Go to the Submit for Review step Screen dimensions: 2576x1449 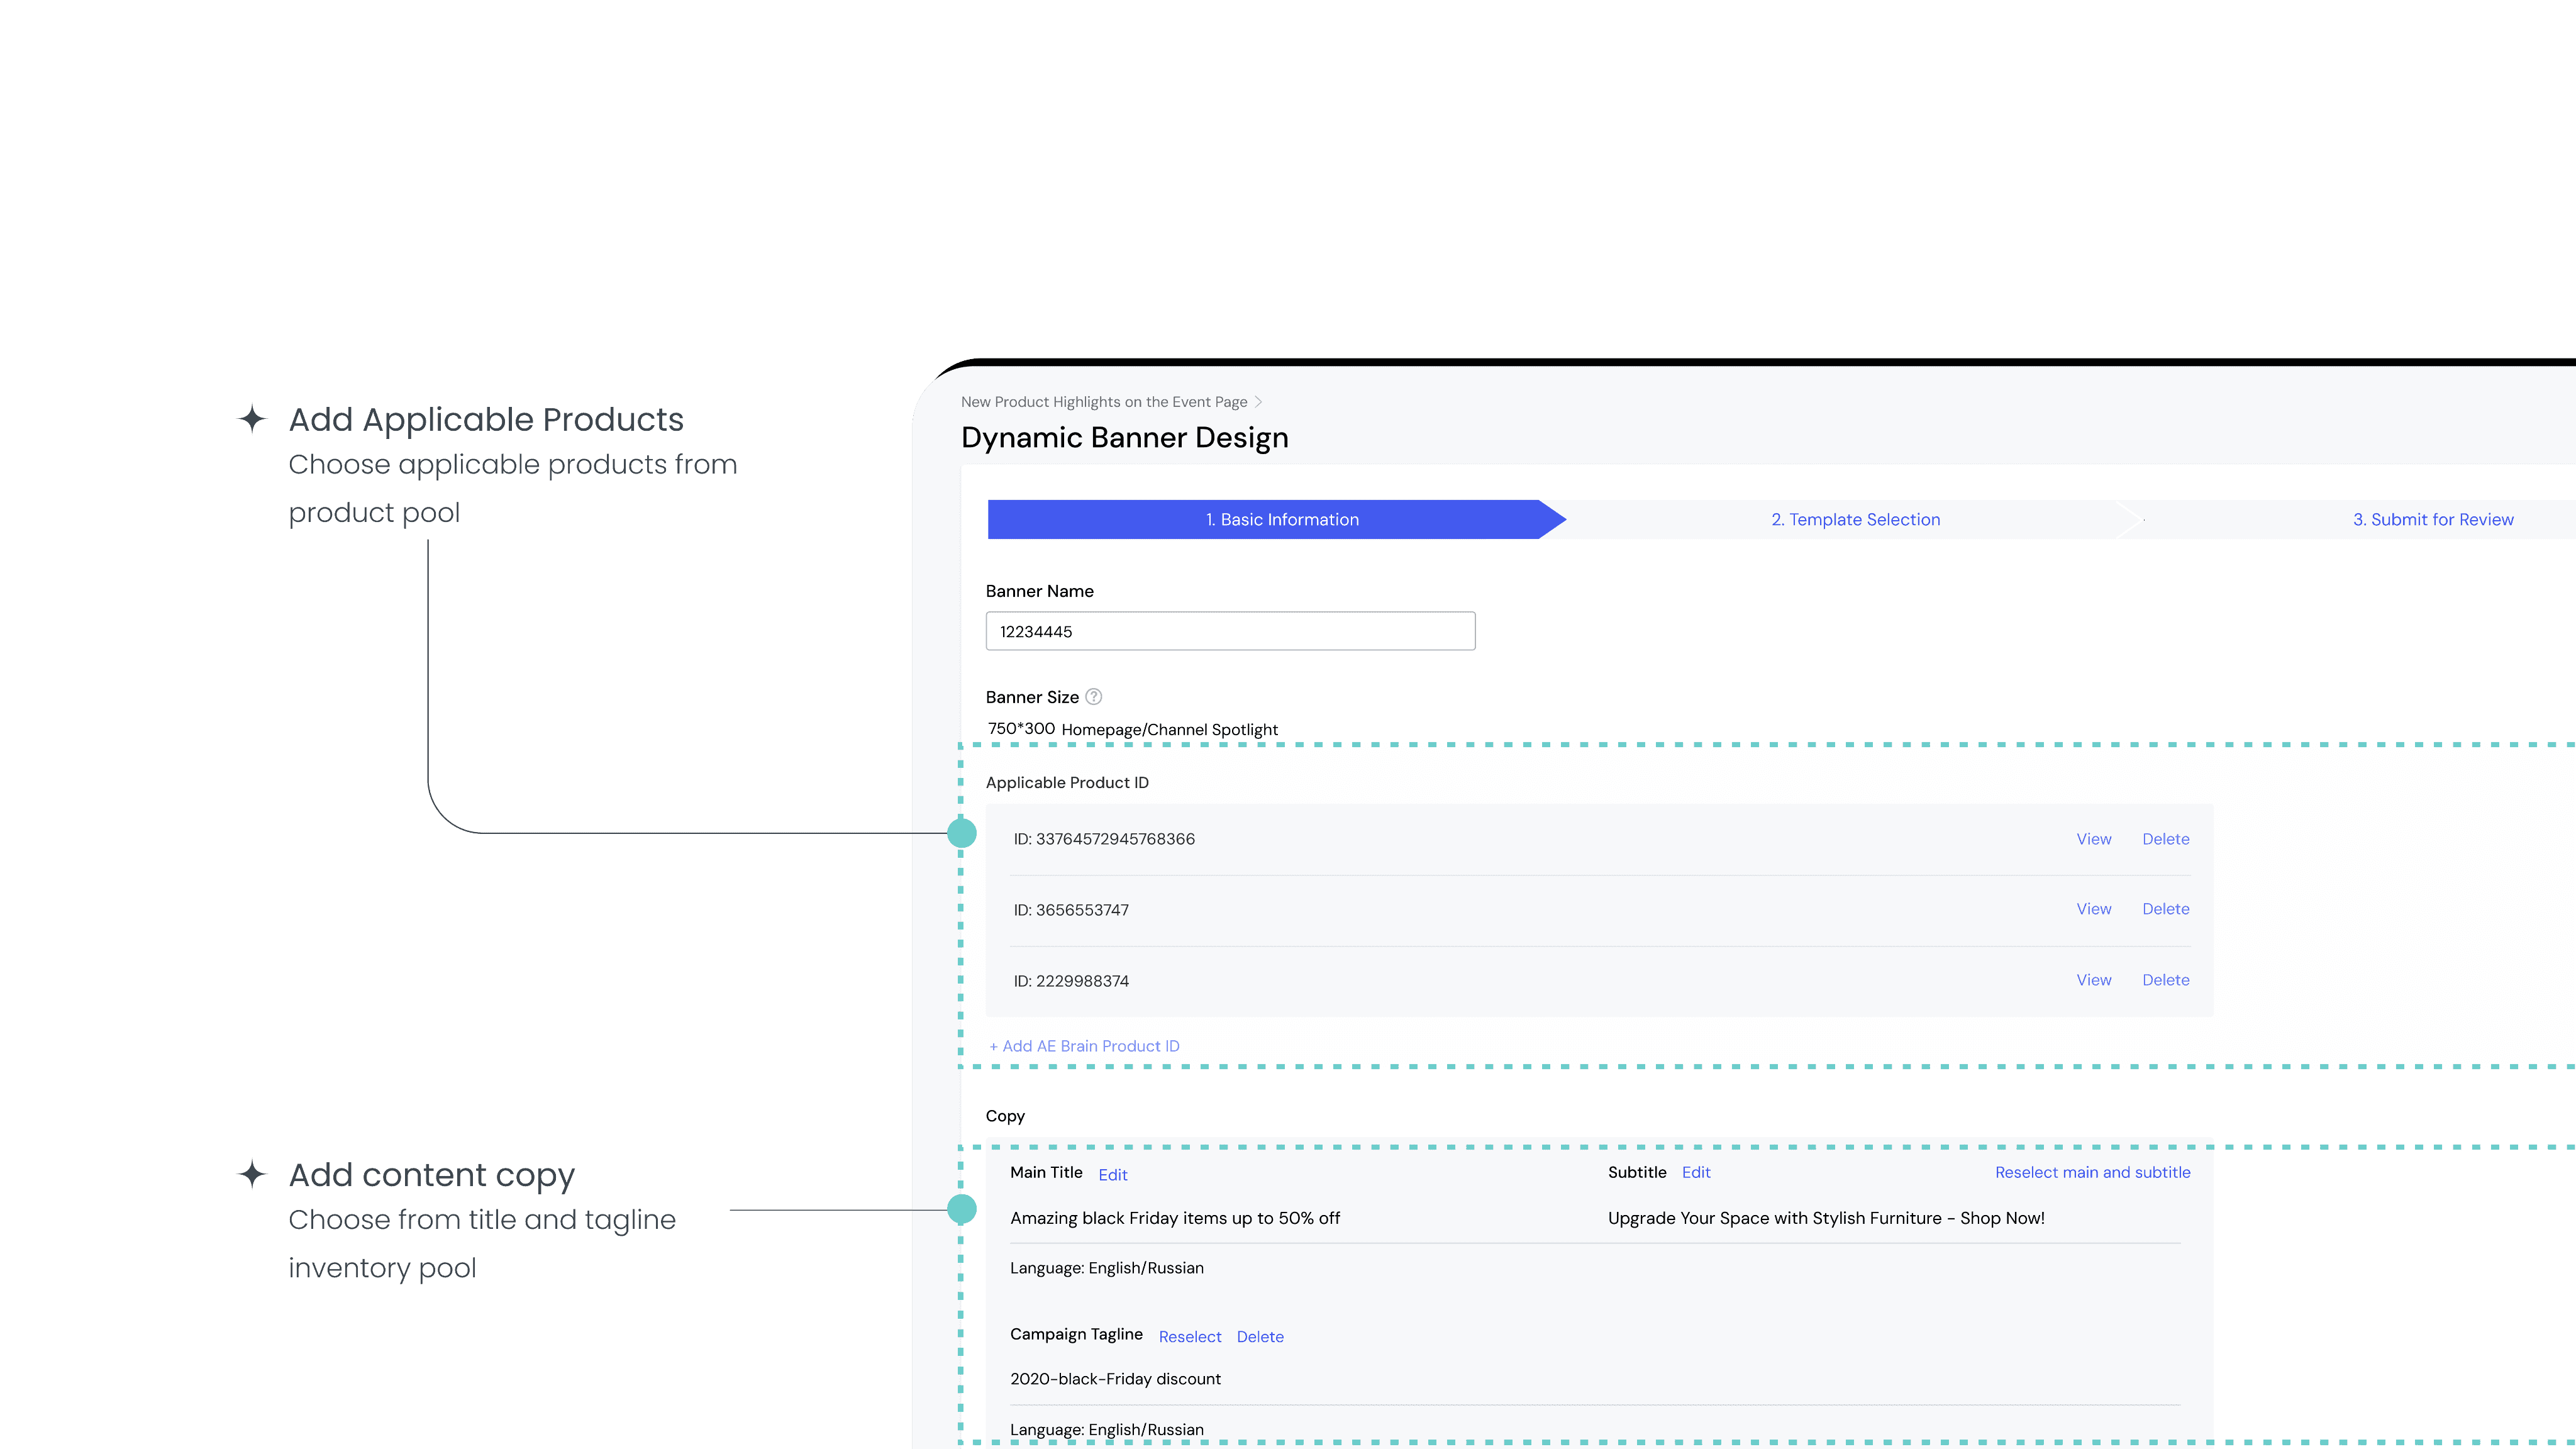(2432, 519)
